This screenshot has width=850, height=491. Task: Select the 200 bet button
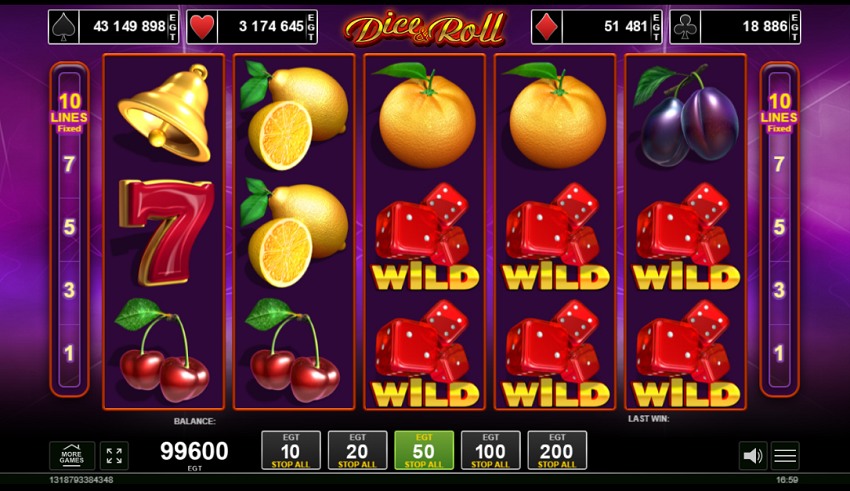coord(557,450)
